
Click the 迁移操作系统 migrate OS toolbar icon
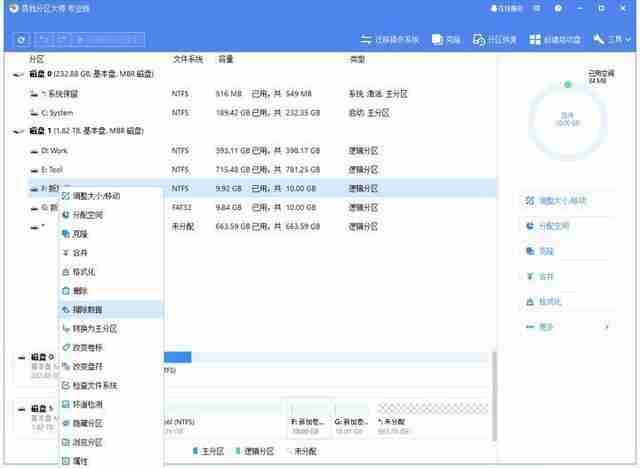(389, 40)
